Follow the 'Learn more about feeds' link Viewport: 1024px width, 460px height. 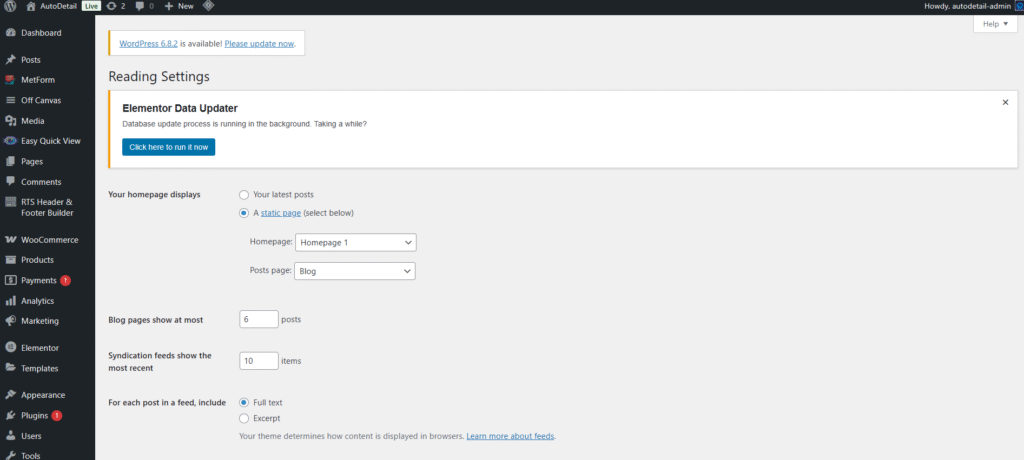[x=511, y=436]
